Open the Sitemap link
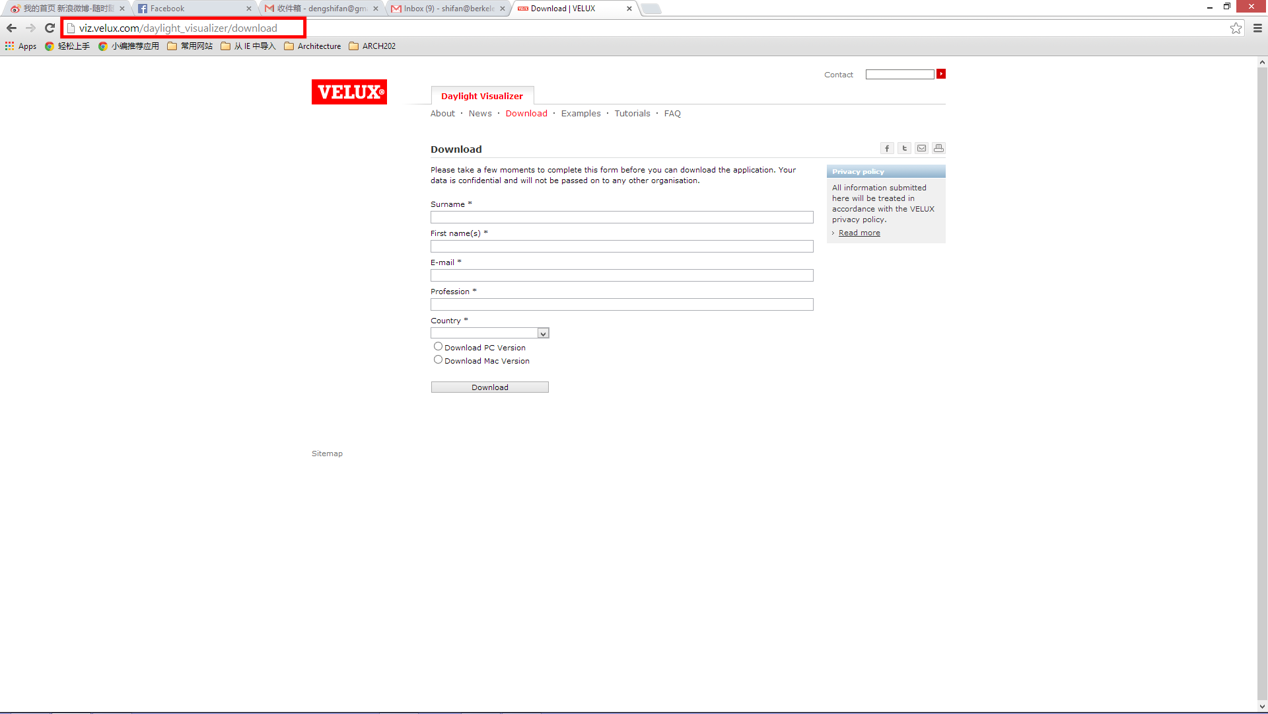The image size is (1268, 714). [x=327, y=454]
